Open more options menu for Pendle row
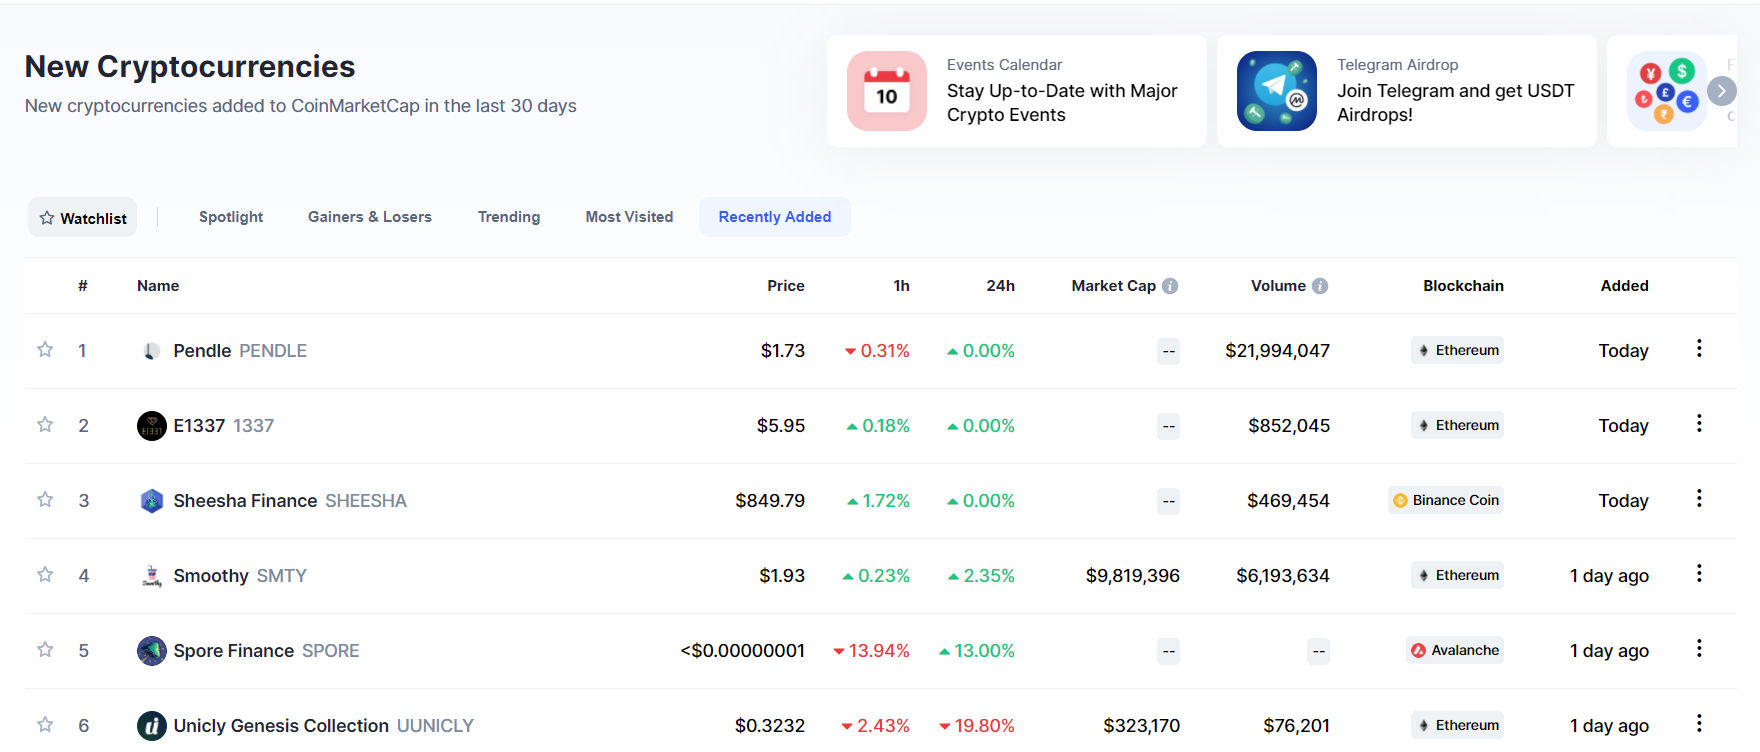 point(1699,349)
